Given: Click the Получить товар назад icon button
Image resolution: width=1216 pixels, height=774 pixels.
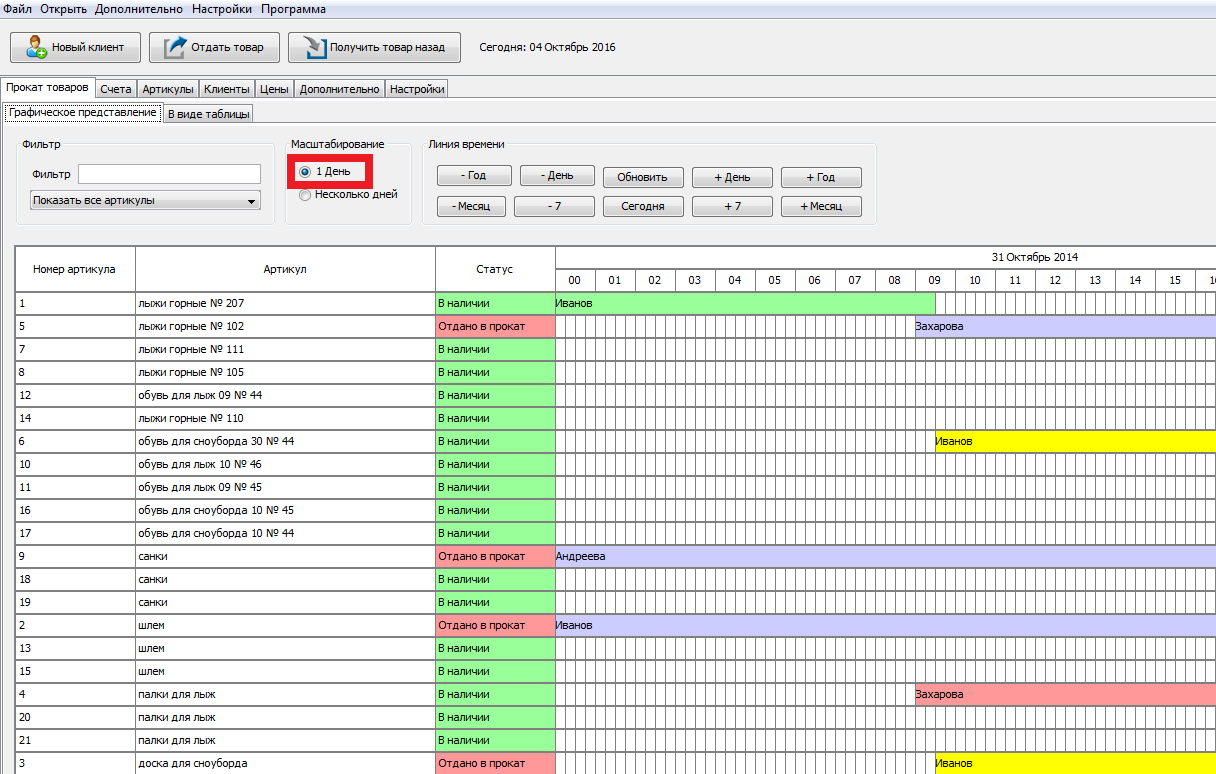Looking at the screenshot, I should coord(374,47).
